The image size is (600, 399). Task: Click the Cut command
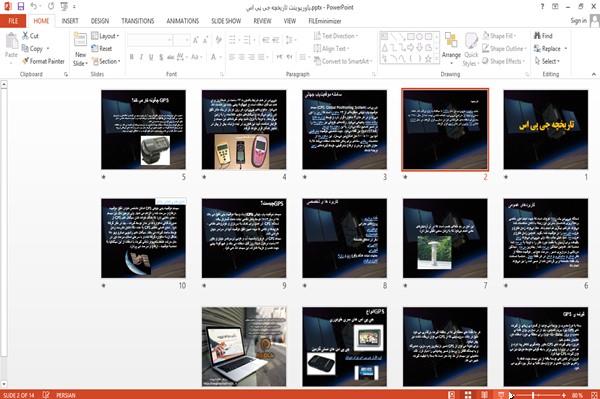click(31, 36)
